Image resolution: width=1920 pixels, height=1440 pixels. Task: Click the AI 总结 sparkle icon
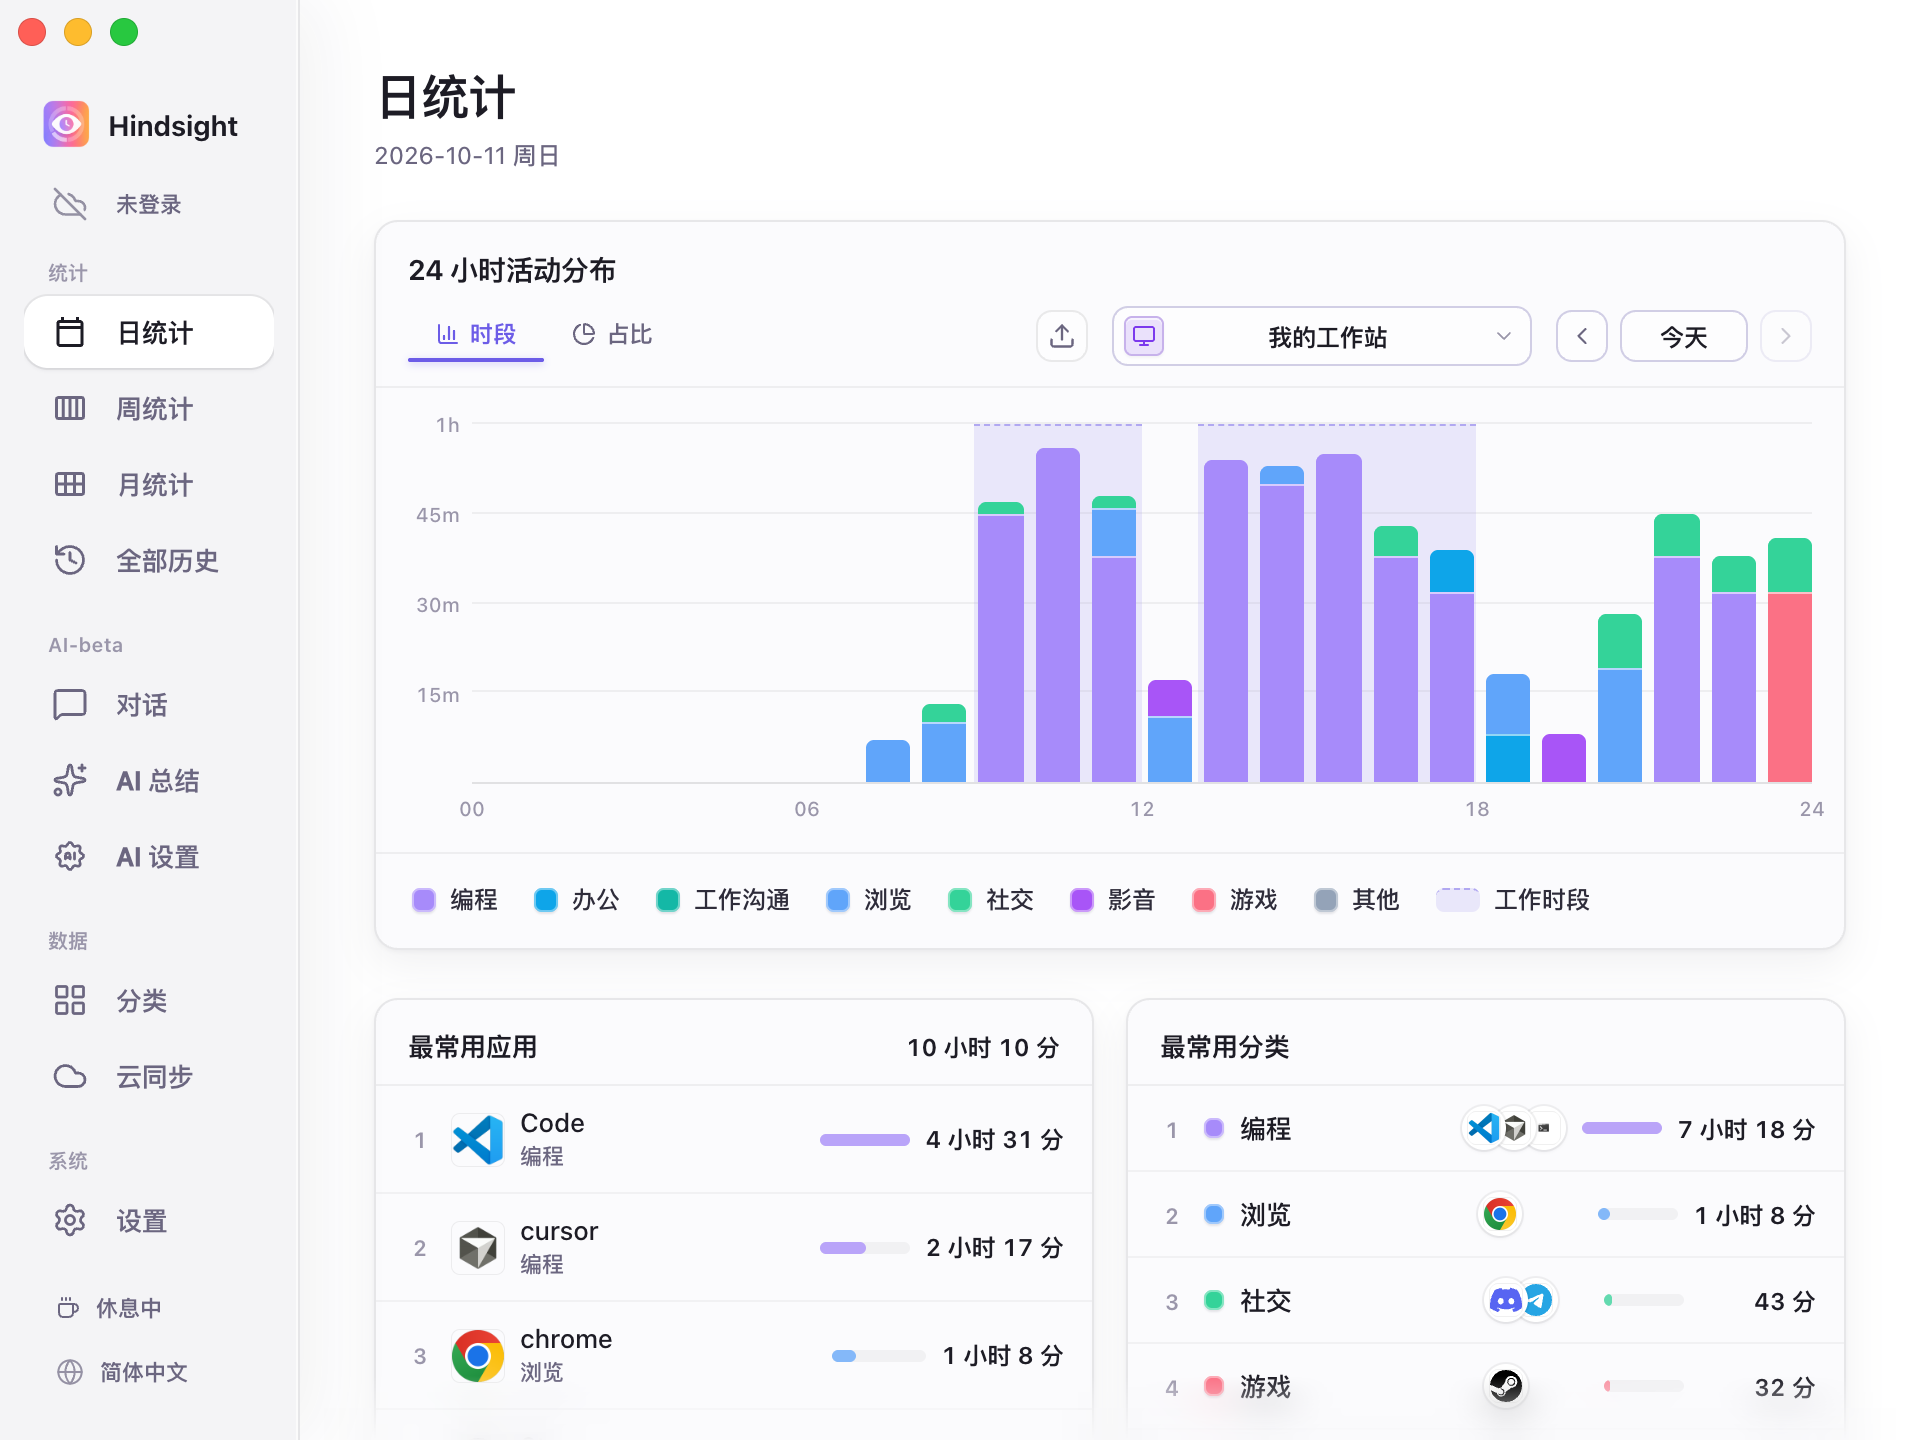click(x=70, y=780)
